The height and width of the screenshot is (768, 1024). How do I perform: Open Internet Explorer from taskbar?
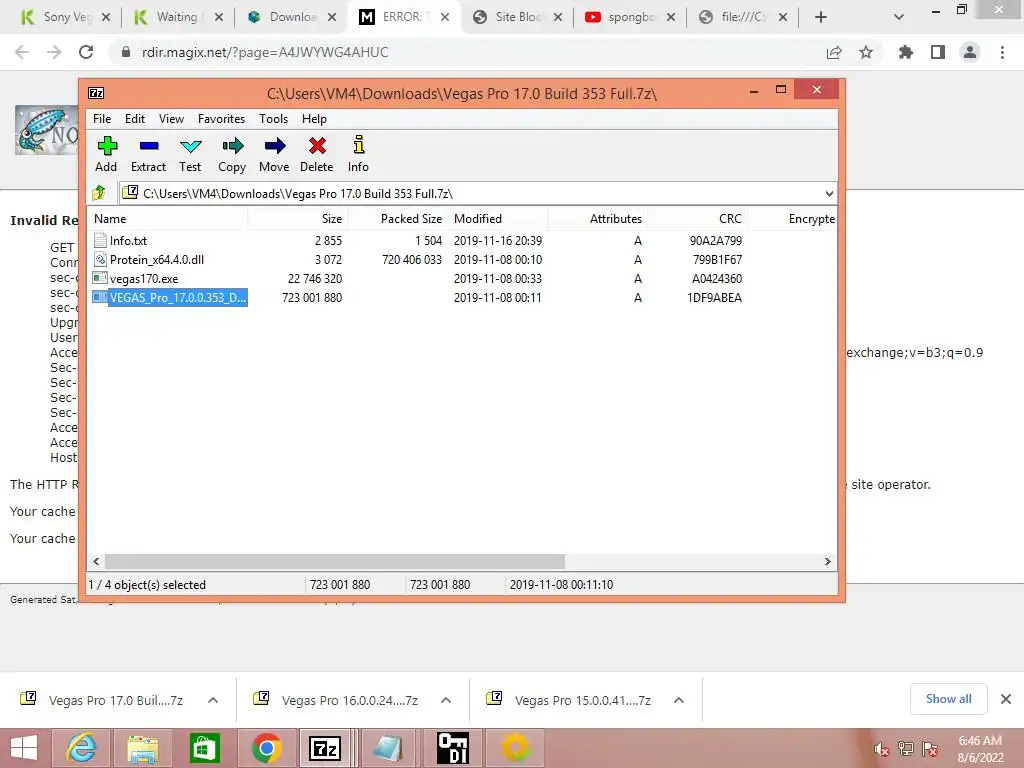pos(82,748)
